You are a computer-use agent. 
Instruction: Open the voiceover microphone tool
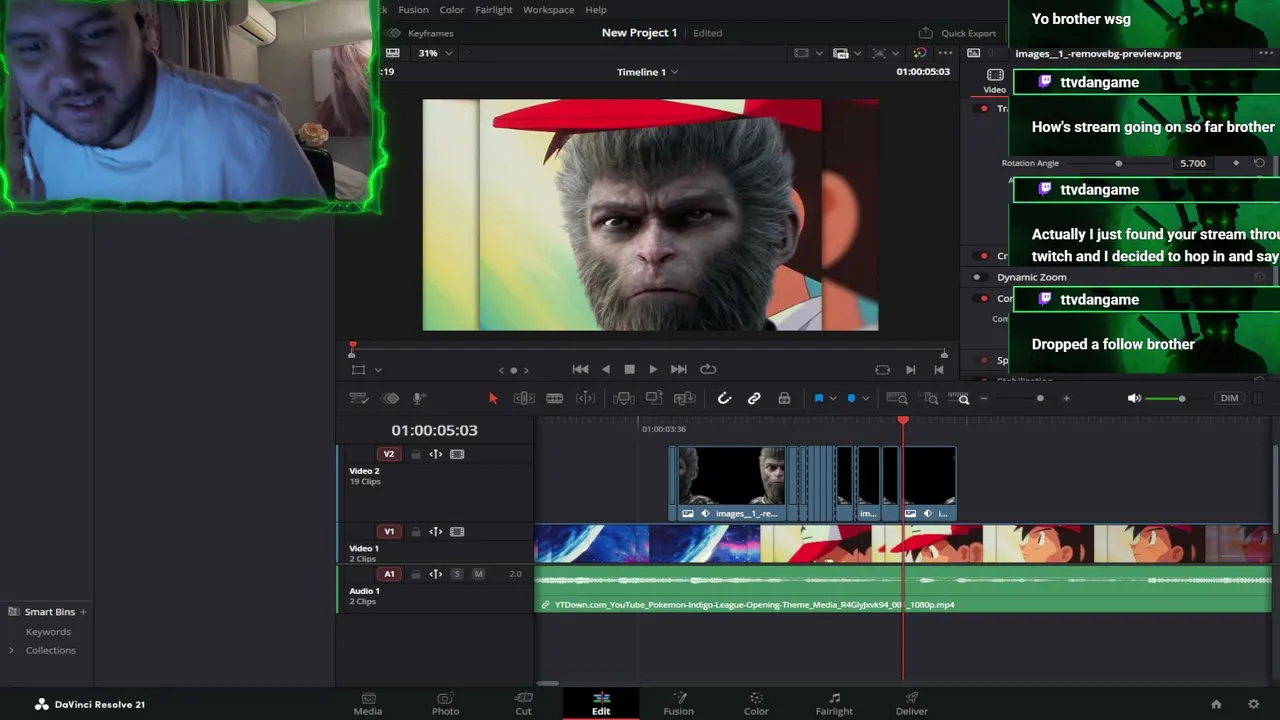418,398
